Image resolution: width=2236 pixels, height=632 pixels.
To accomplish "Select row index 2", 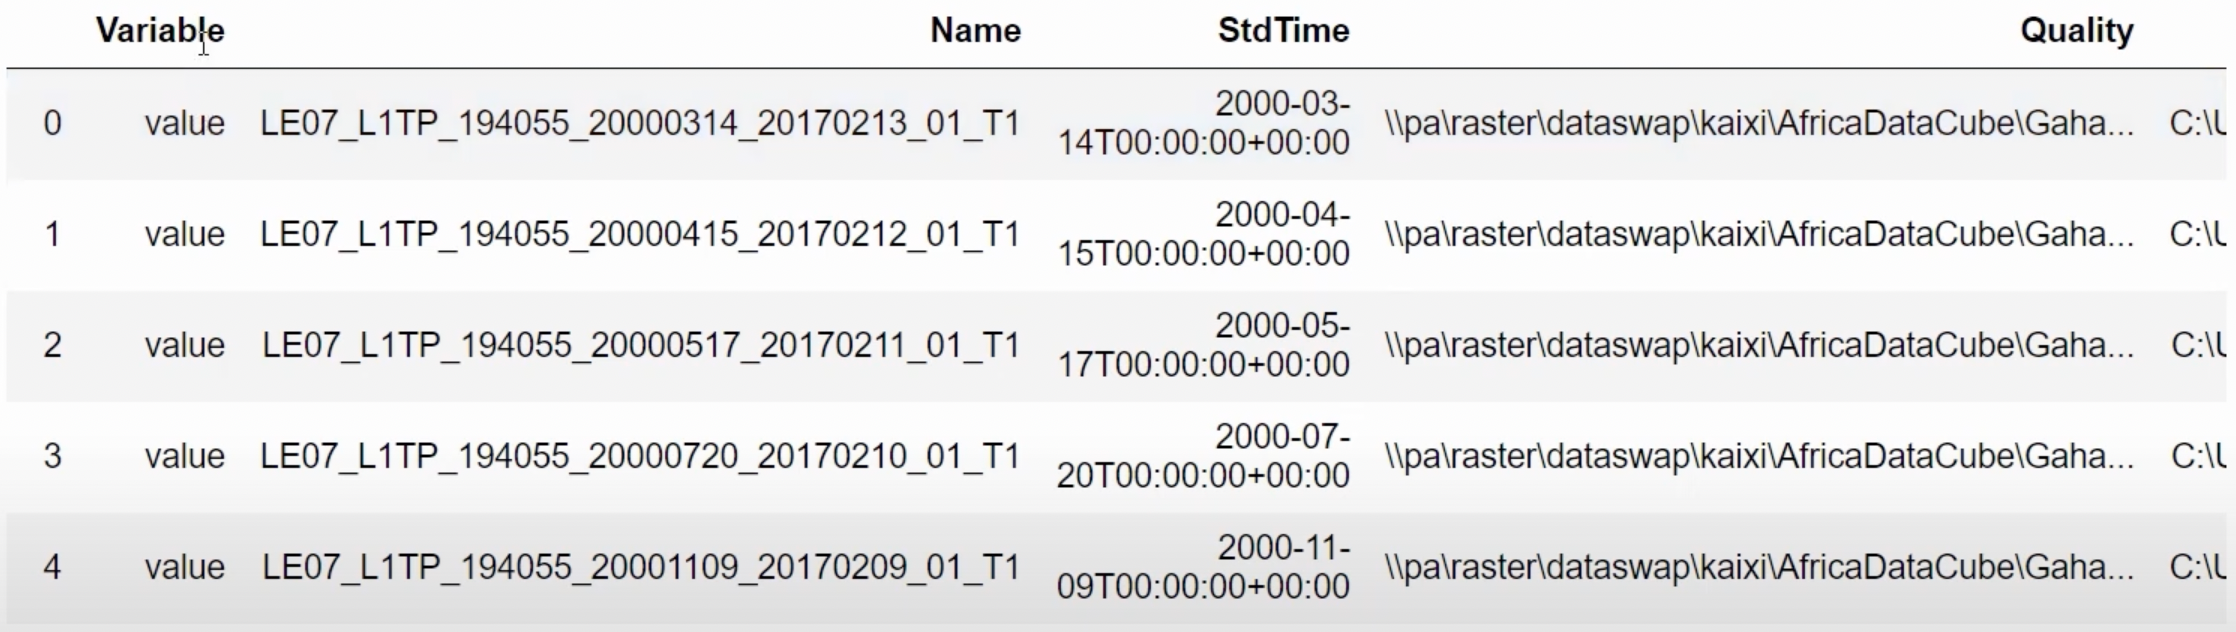I will click(x=52, y=346).
